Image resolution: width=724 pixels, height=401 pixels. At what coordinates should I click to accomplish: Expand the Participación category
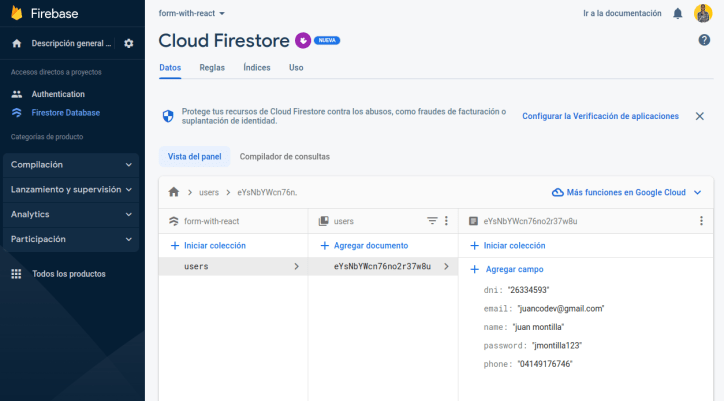pos(71,239)
